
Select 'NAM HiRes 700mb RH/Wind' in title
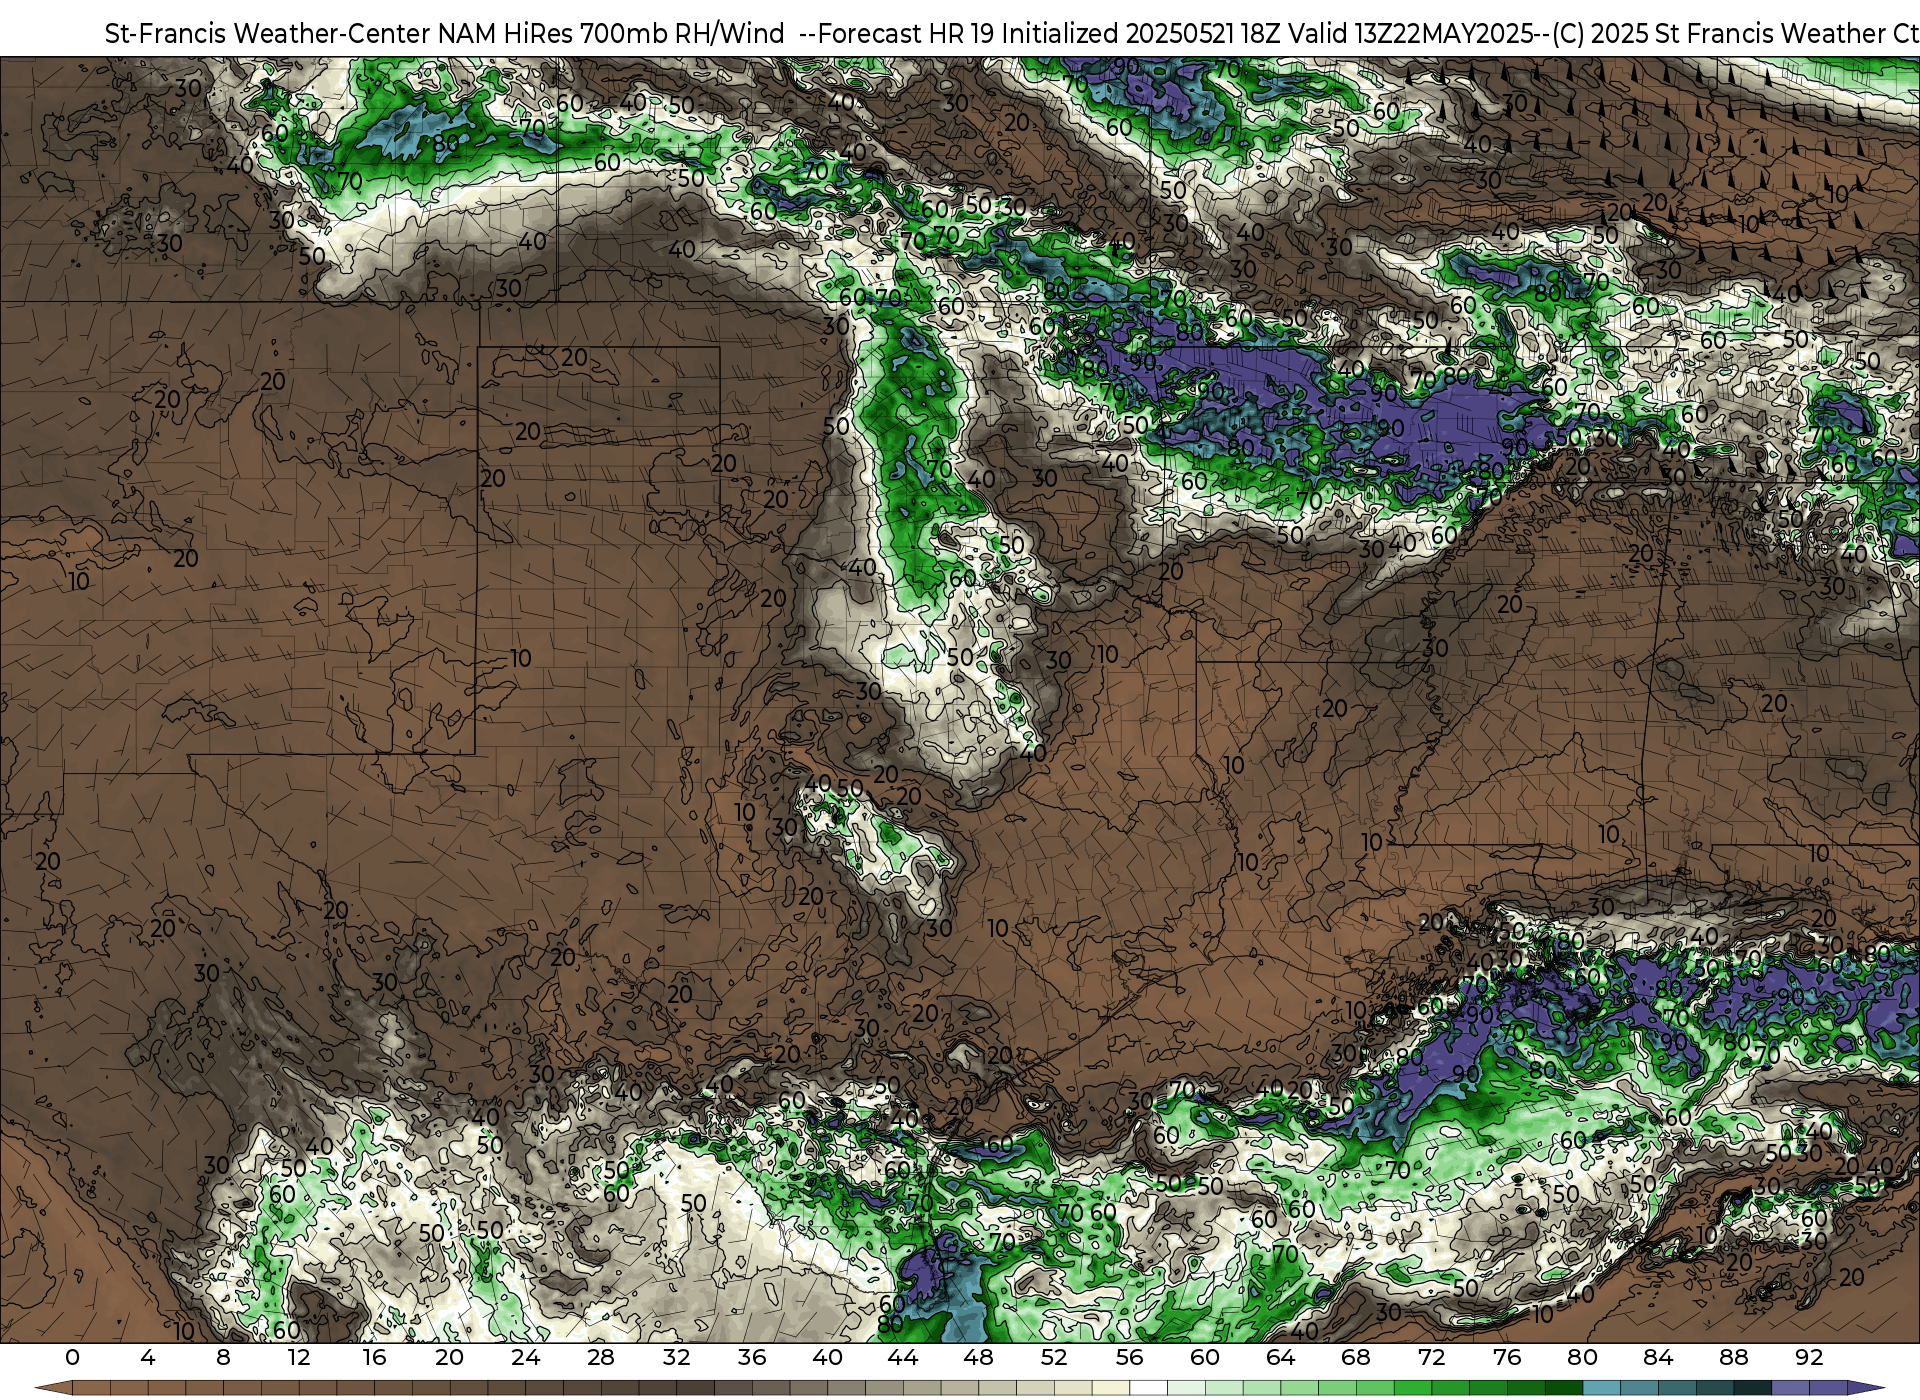tap(611, 34)
